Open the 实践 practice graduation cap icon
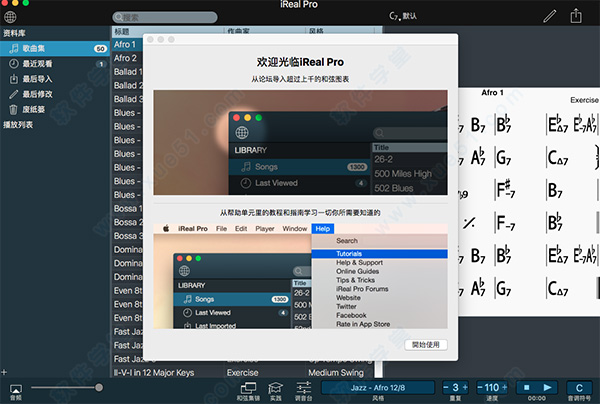Image resolution: width=600 pixels, height=404 pixels. 276,388
